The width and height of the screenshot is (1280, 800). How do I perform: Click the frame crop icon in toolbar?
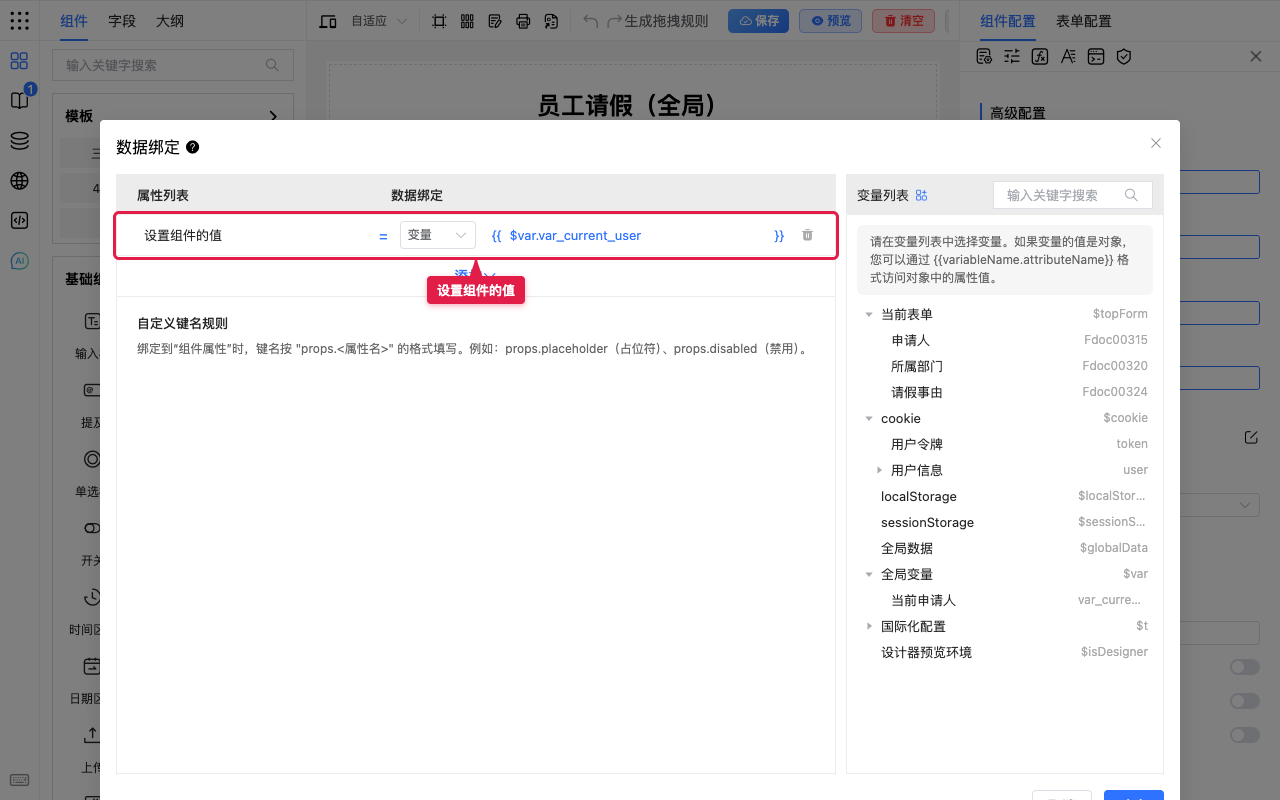tap(439, 21)
